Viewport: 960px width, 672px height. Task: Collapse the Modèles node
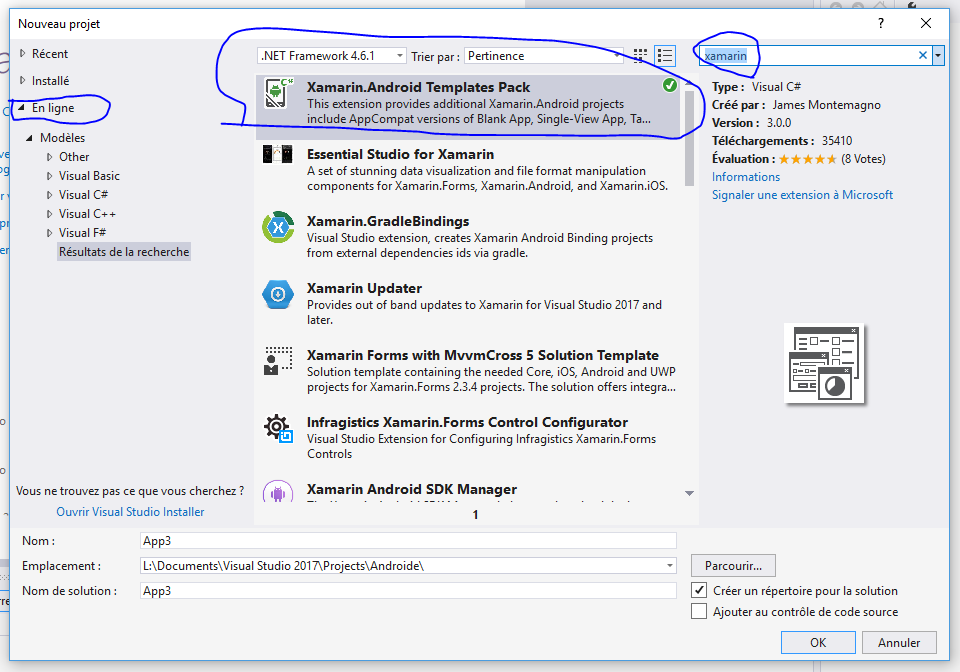click(x=29, y=138)
